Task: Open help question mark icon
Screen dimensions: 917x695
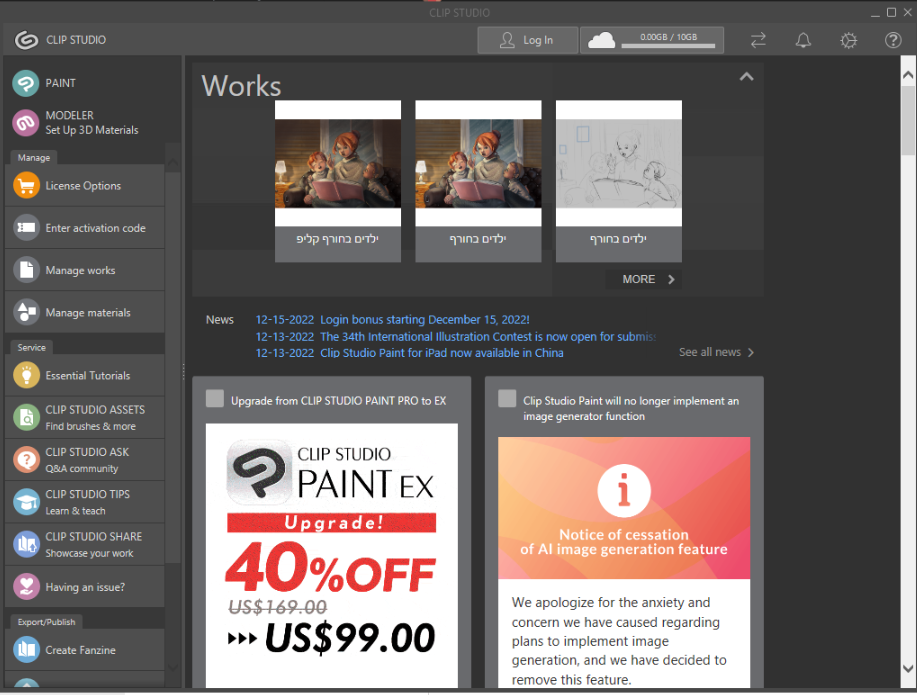Action: click(892, 40)
